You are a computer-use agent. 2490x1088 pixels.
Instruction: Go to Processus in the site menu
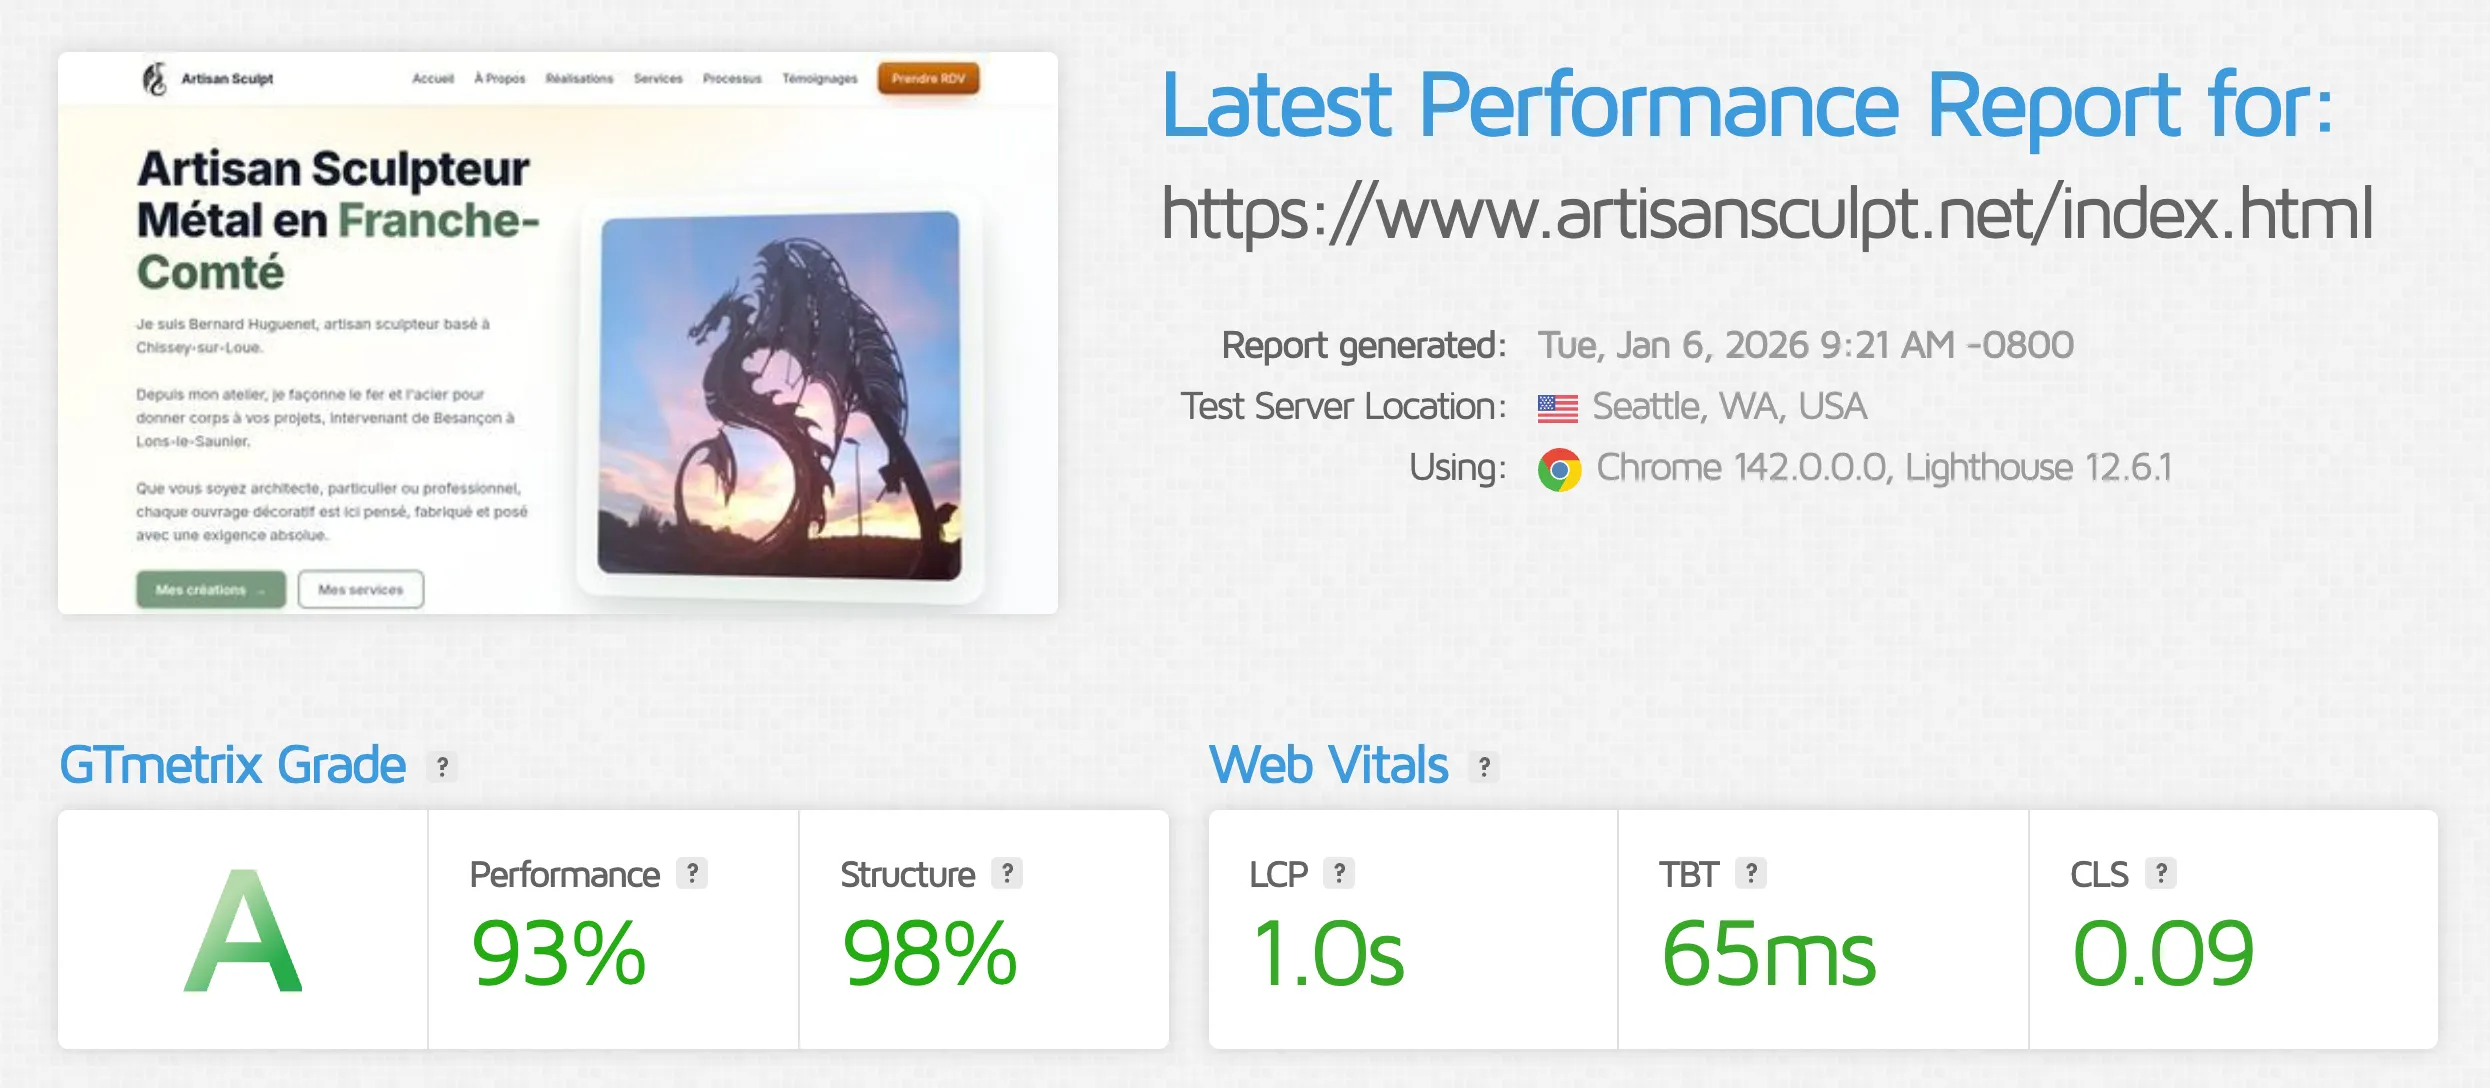coord(732,79)
